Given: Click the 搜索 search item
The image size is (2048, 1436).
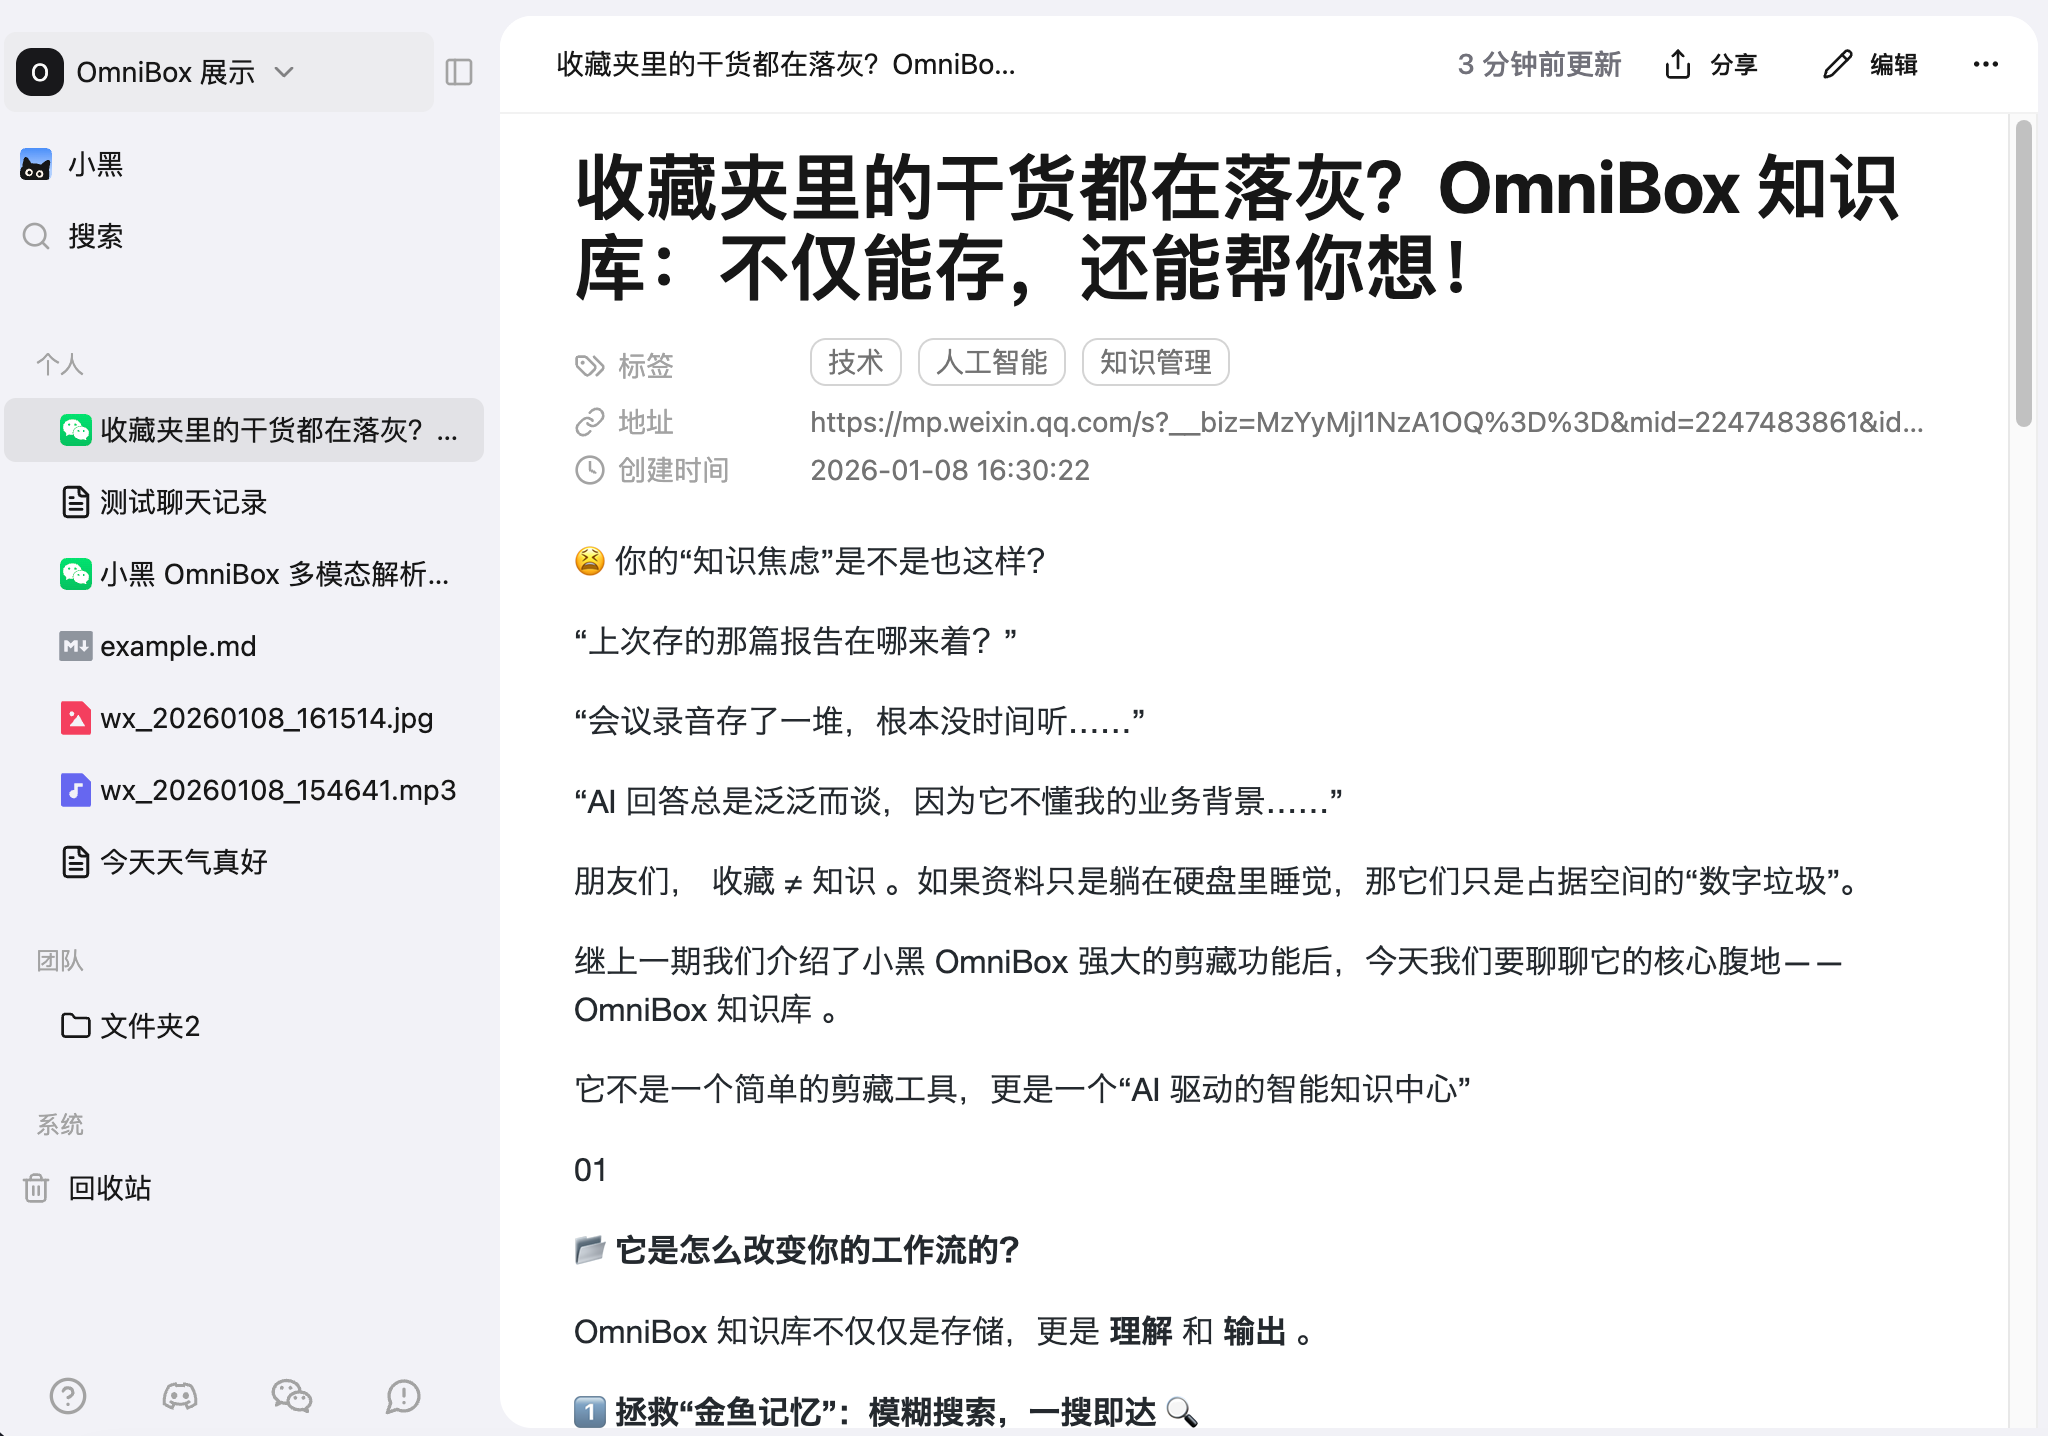Looking at the screenshot, I should (x=95, y=236).
